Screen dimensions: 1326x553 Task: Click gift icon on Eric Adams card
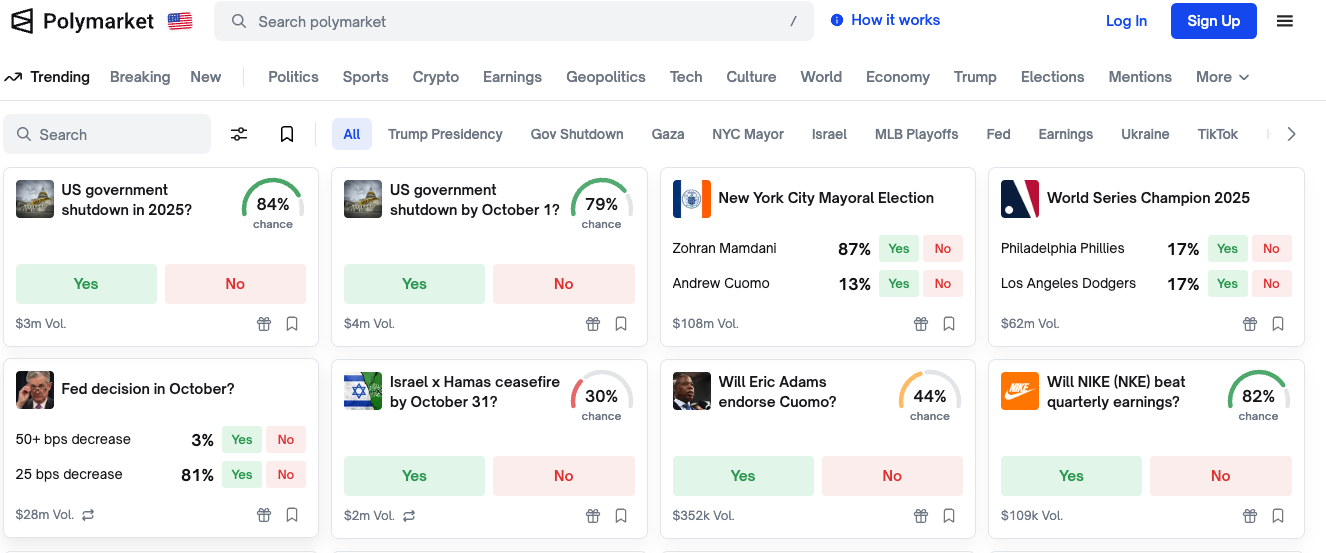tap(921, 515)
